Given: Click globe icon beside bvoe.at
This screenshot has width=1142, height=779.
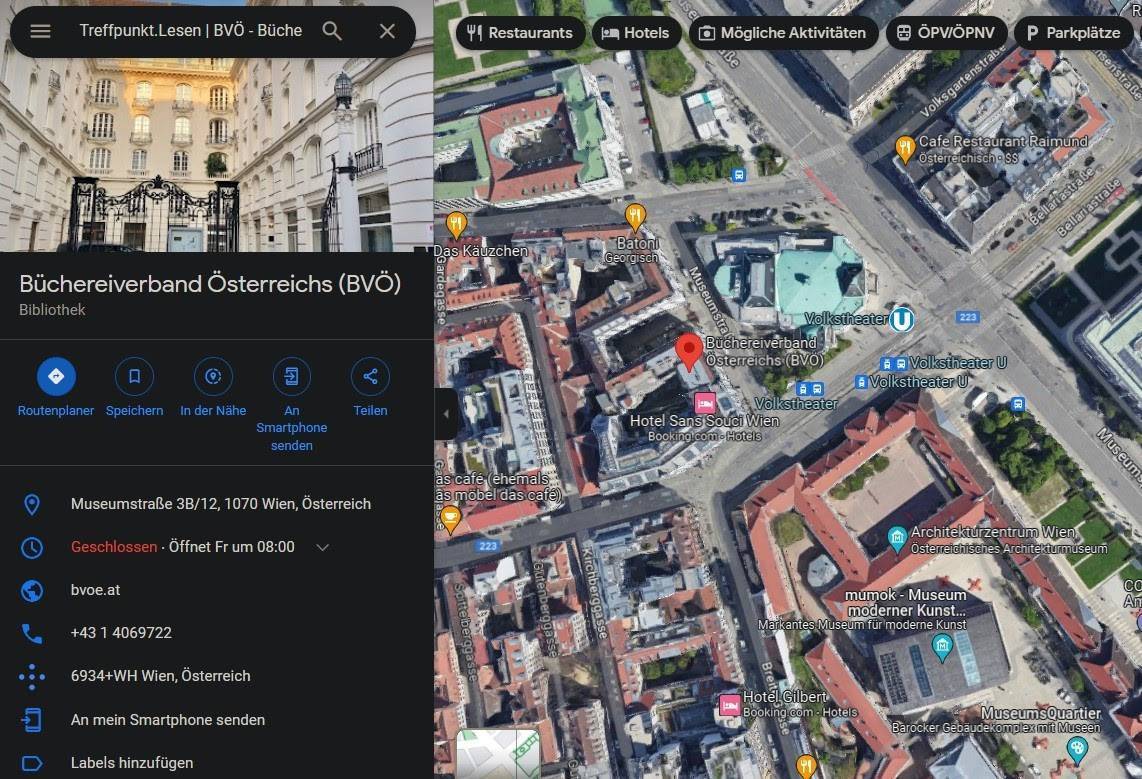Looking at the screenshot, I should [x=32, y=590].
